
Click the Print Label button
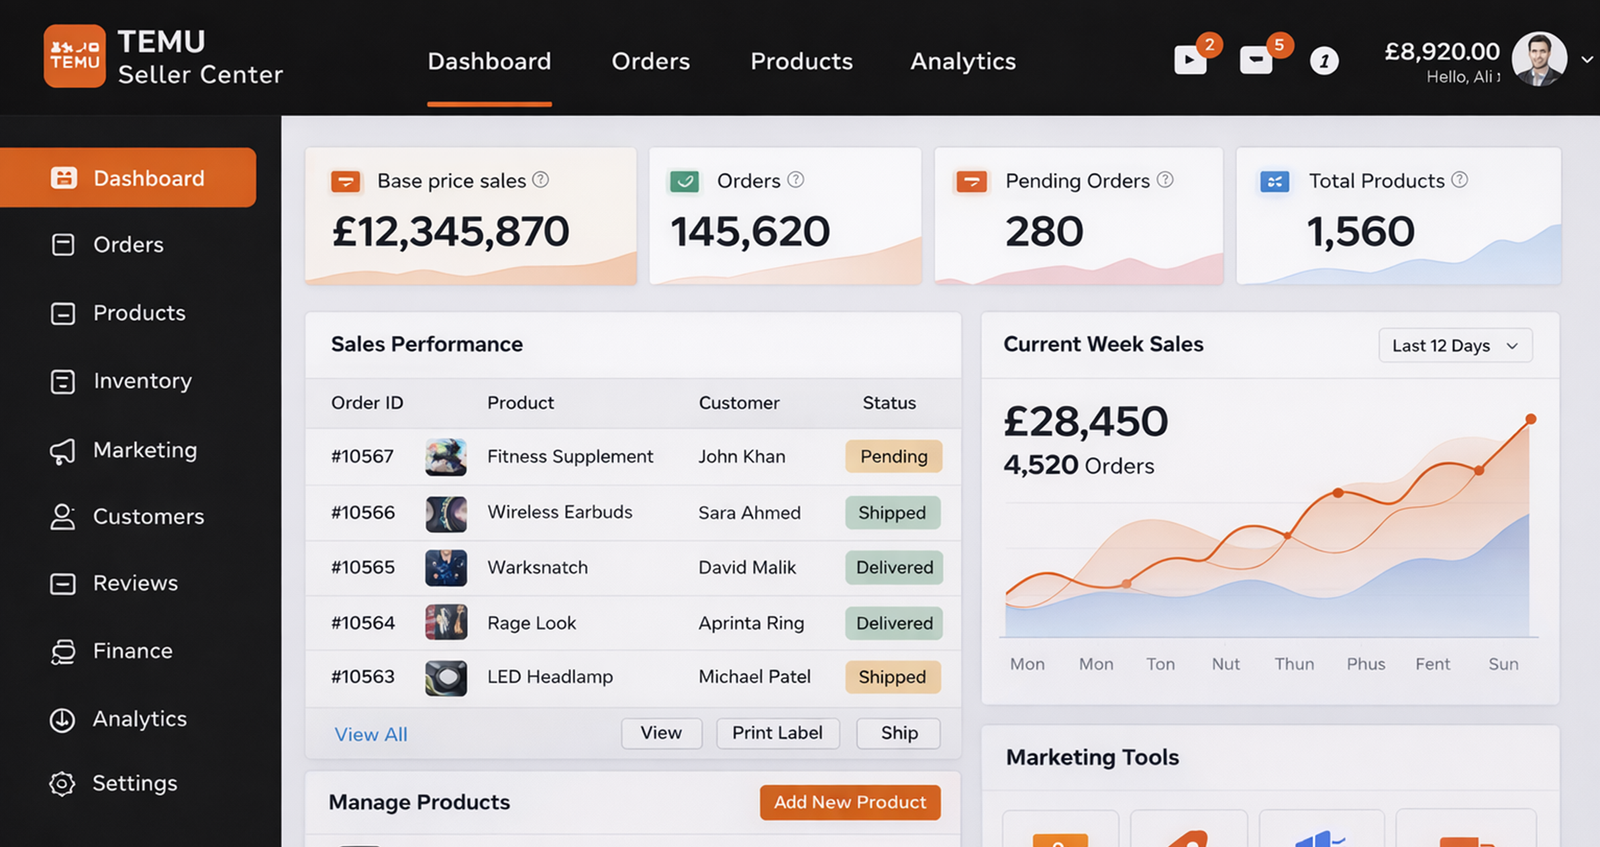[777, 733]
